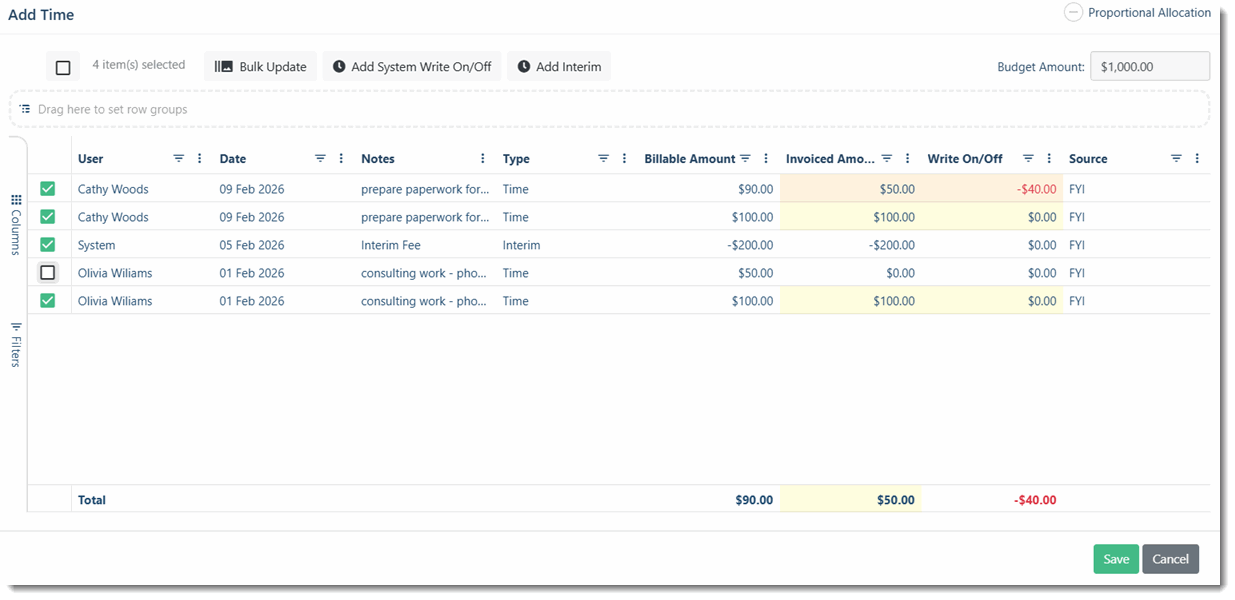Check Olivia Wiliams $50.00 row checkbox
Image resolution: width=1235 pixels, height=600 pixels.
tap(47, 273)
